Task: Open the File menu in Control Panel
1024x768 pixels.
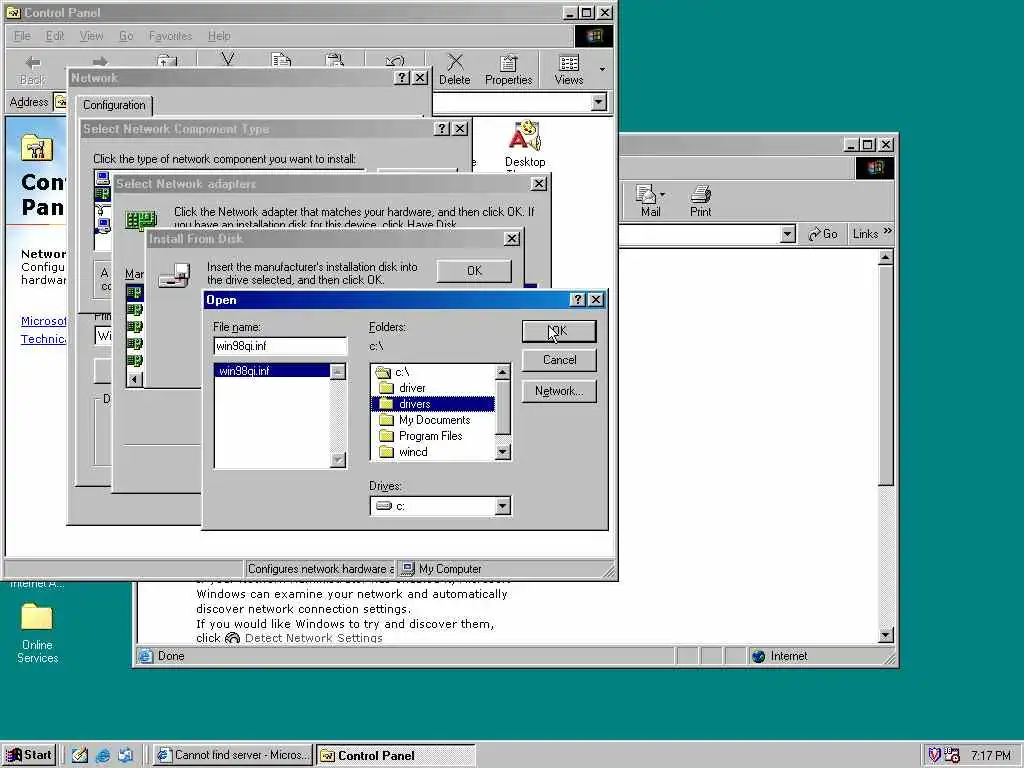Action: [x=22, y=36]
